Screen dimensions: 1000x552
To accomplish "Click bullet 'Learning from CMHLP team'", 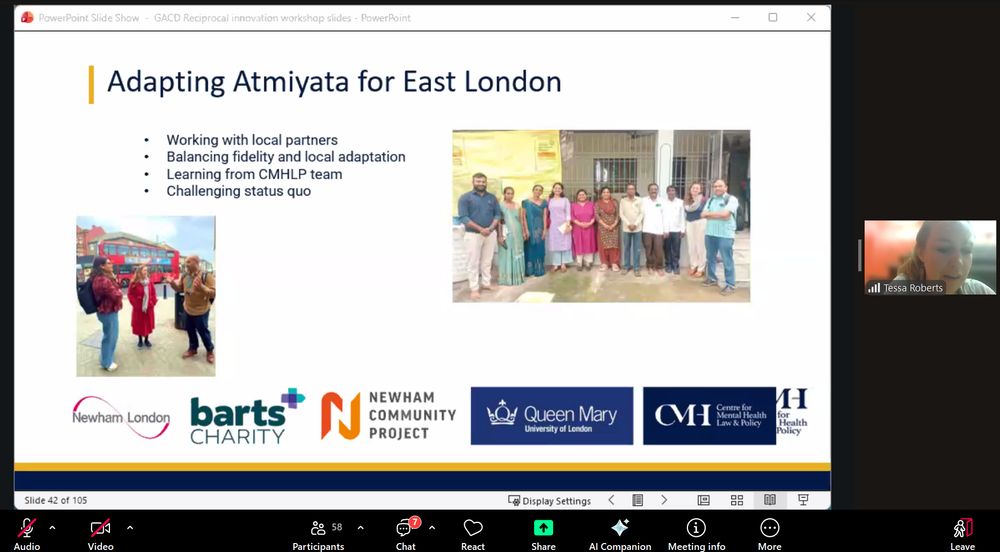I will 254,174.
